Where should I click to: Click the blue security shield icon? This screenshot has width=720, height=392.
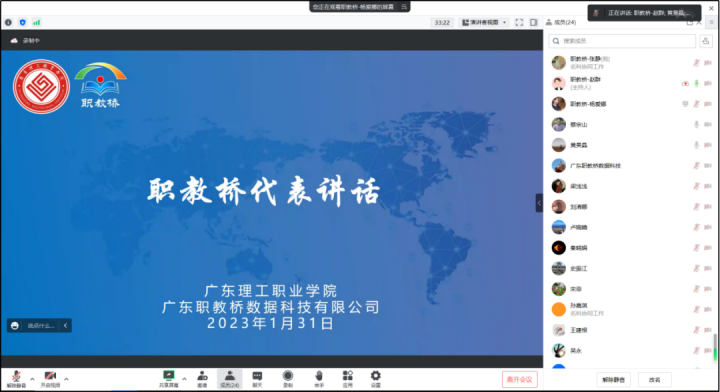pyautogui.click(x=22, y=22)
